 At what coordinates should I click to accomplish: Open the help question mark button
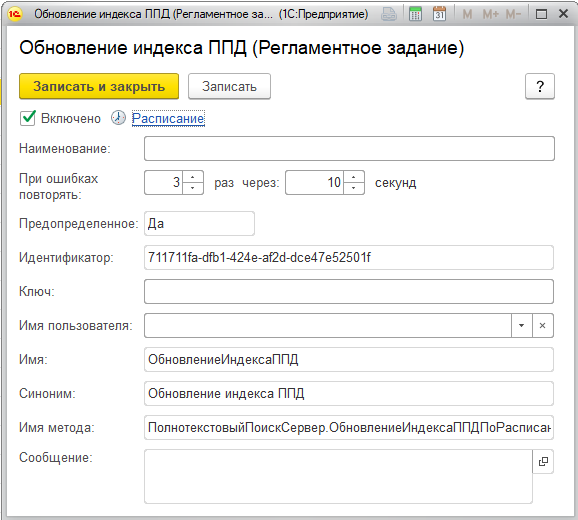tap(540, 86)
